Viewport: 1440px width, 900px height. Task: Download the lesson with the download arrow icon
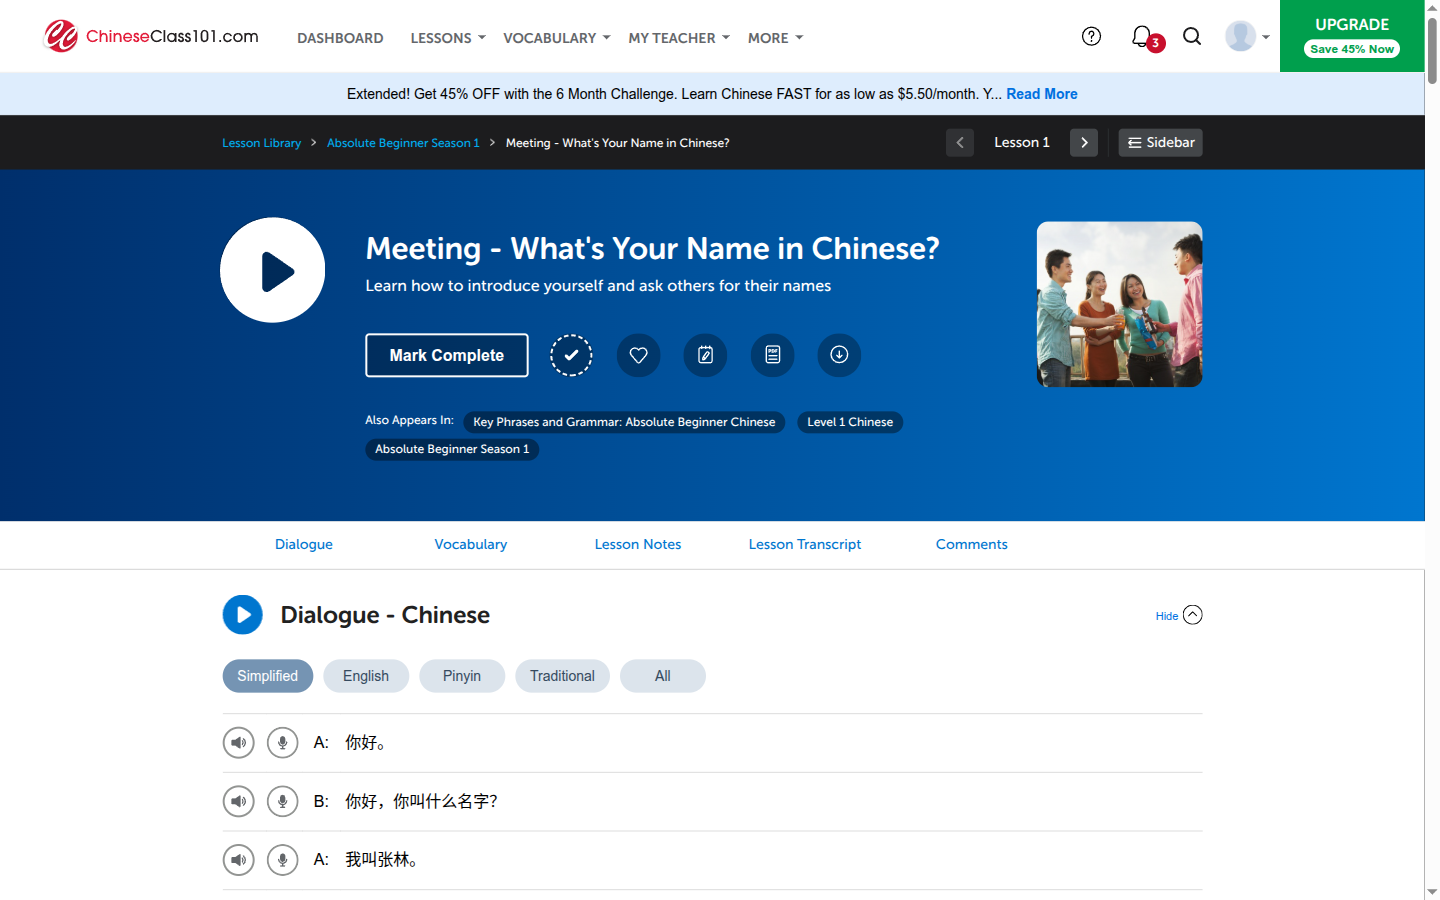(839, 355)
